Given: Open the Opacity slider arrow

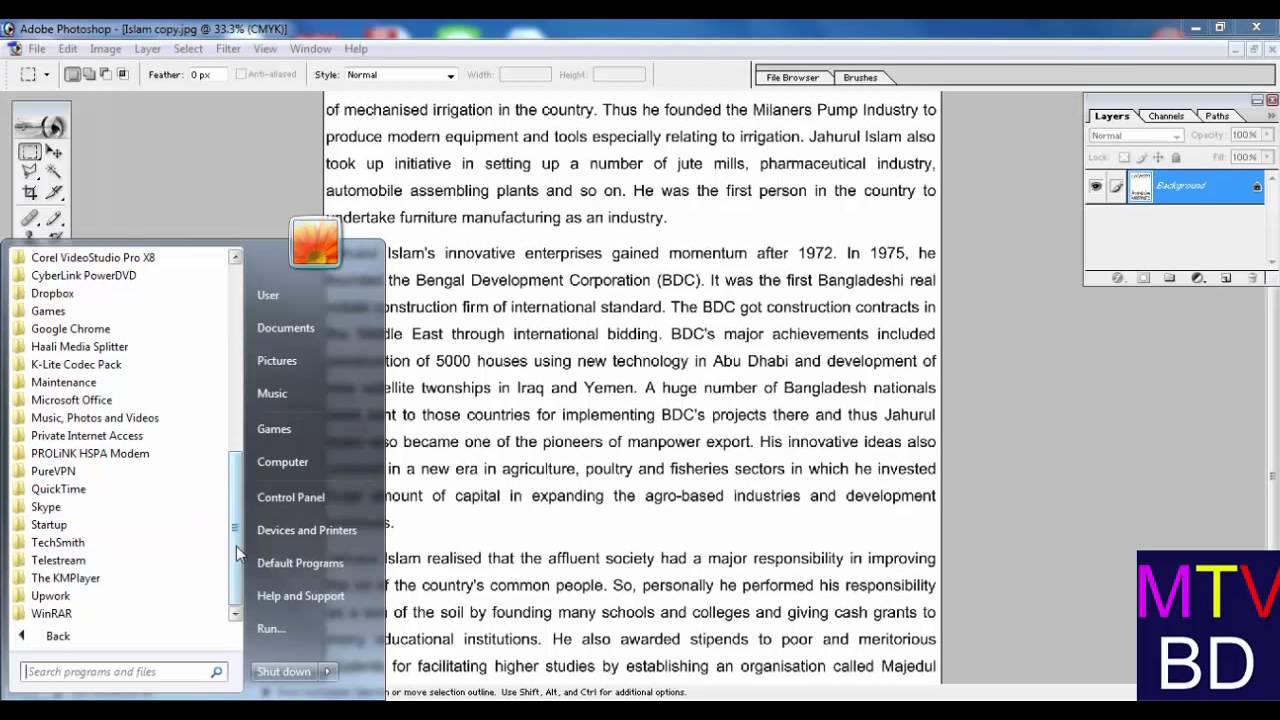Looking at the screenshot, I should click(x=1266, y=135).
